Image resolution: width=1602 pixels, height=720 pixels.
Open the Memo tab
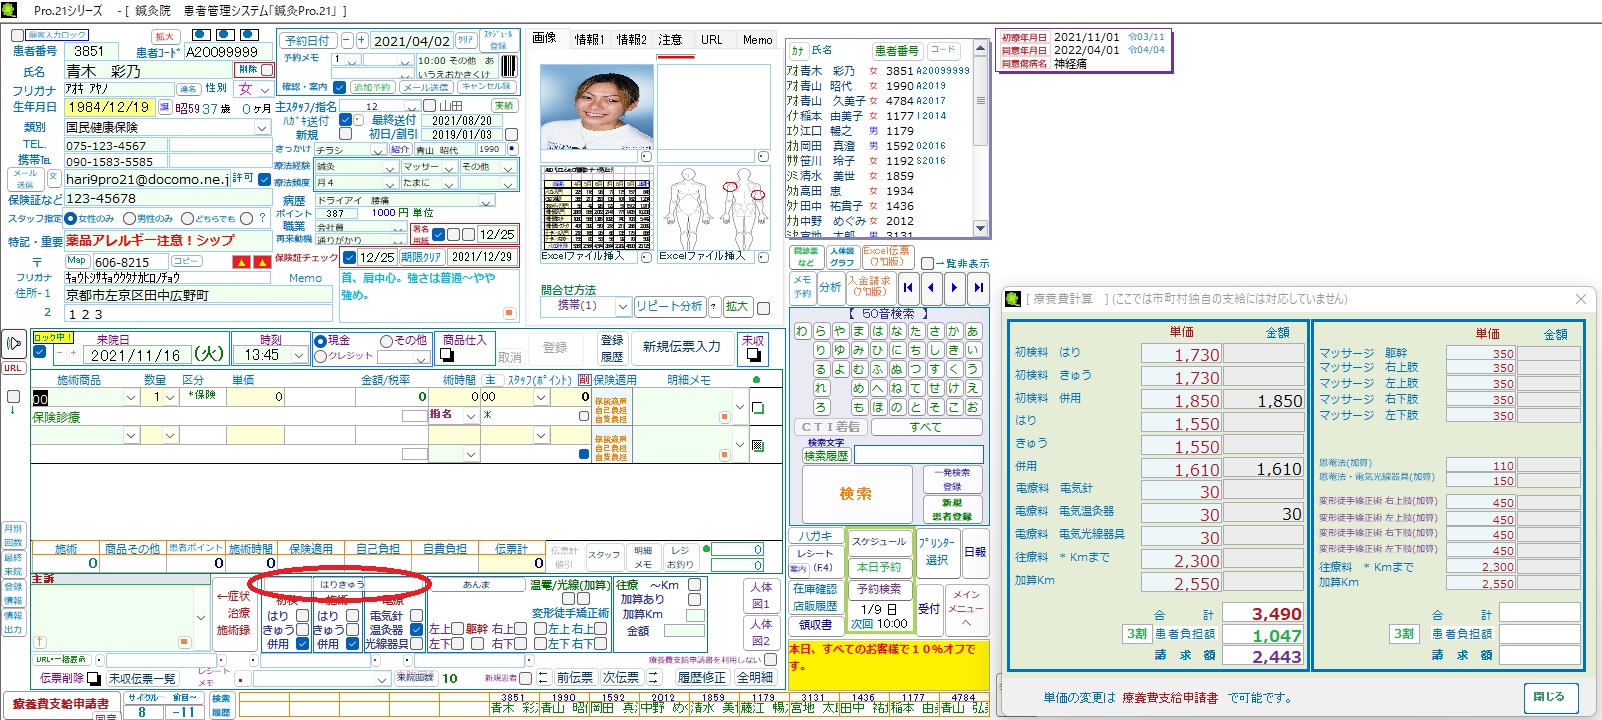click(757, 40)
